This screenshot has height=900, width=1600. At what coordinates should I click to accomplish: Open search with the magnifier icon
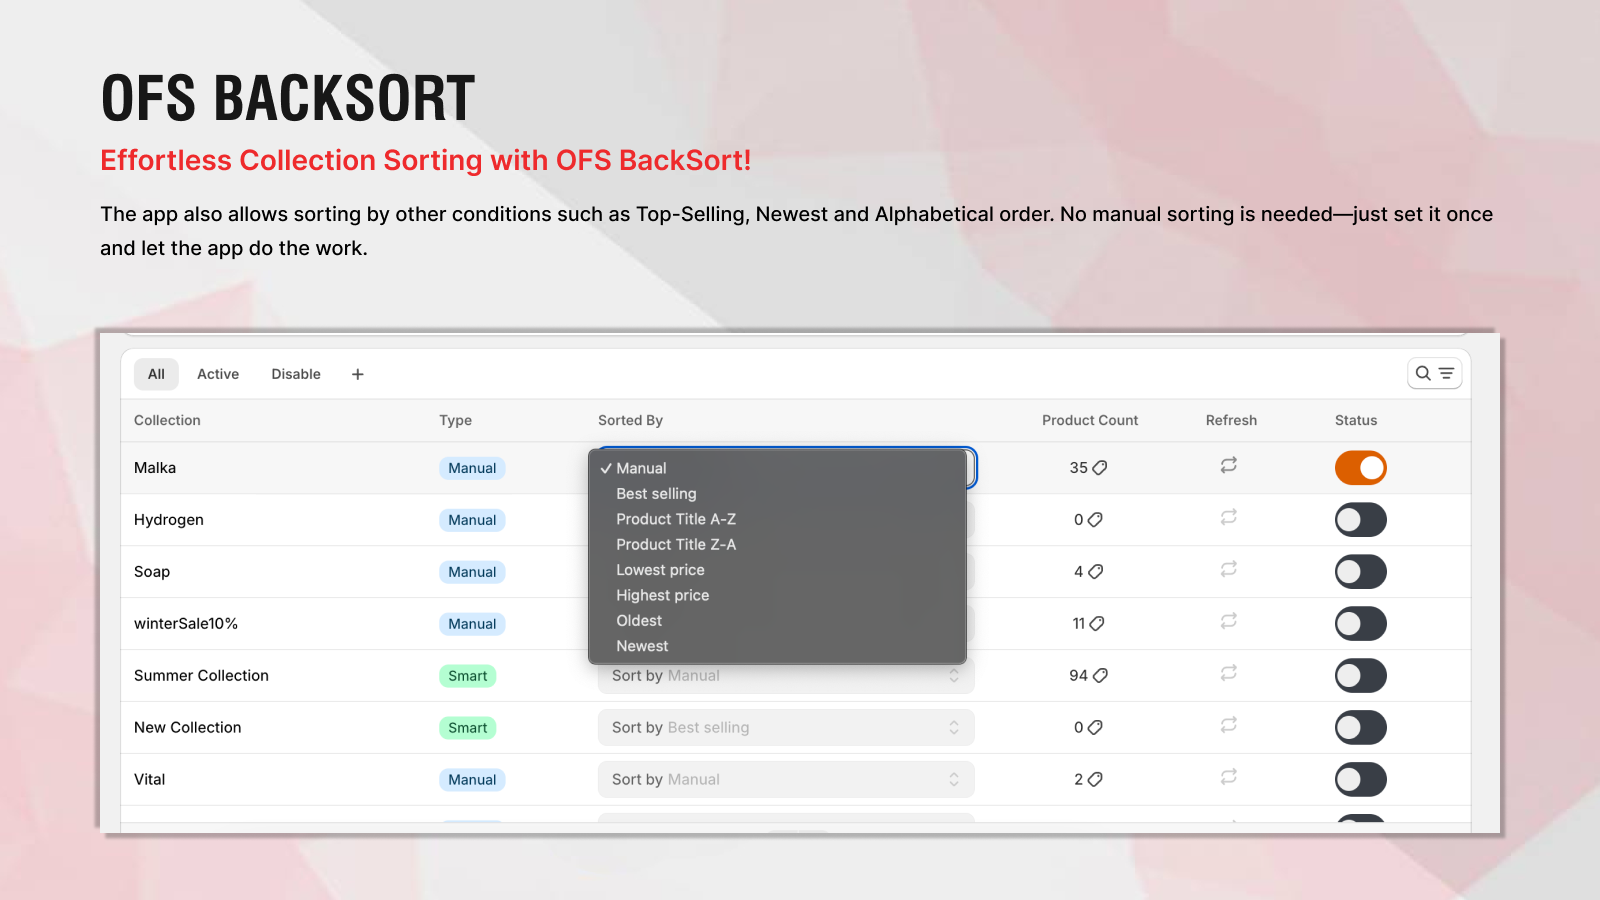[1424, 373]
